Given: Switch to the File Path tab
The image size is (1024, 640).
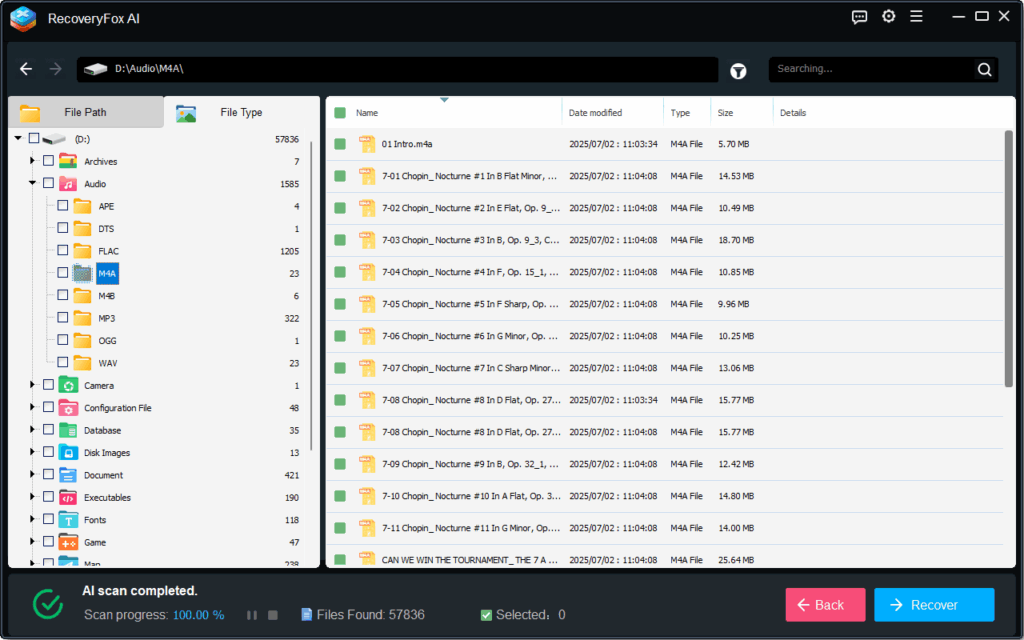Looking at the screenshot, I should click(x=86, y=112).
